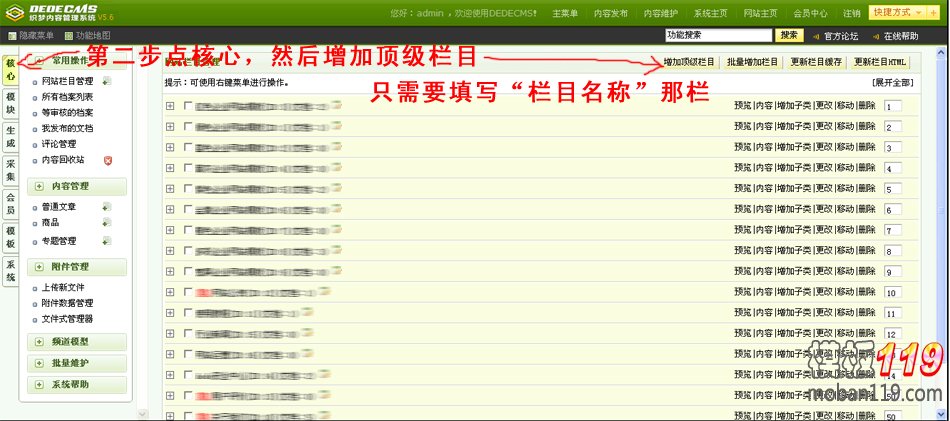The width and height of the screenshot is (950, 421).
Task: Go to 网站主页 in the top navigation
Action: [x=760, y=13]
